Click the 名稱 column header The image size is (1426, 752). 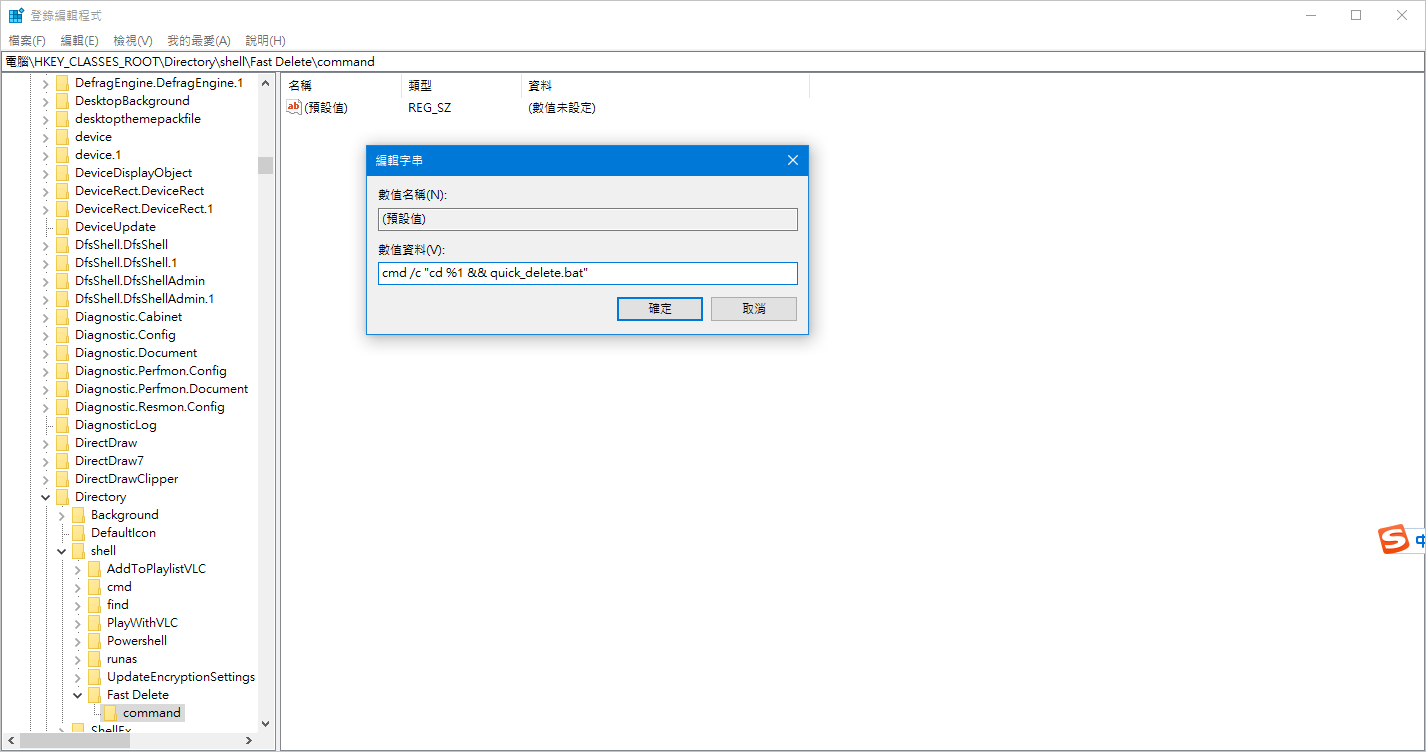pyautogui.click(x=341, y=86)
